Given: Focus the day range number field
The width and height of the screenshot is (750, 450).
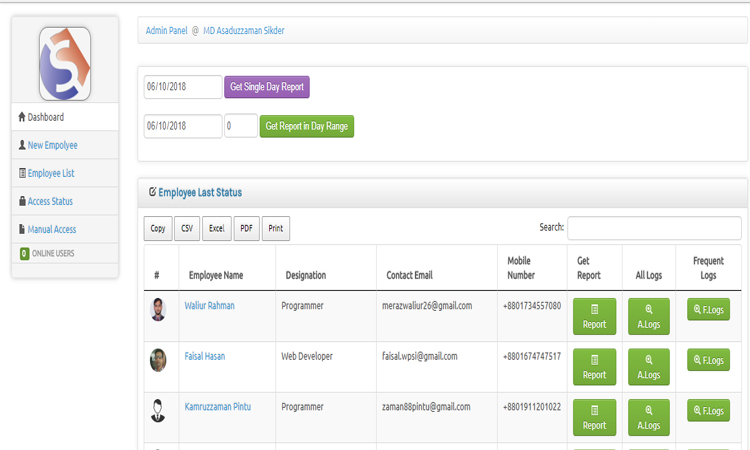Looking at the screenshot, I should (241, 126).
